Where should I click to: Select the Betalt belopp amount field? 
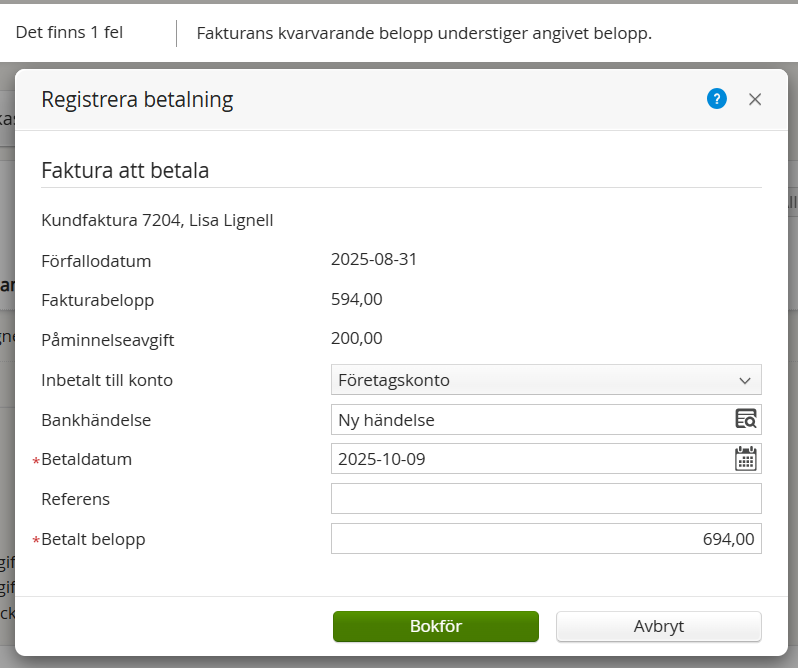[546, 539]
